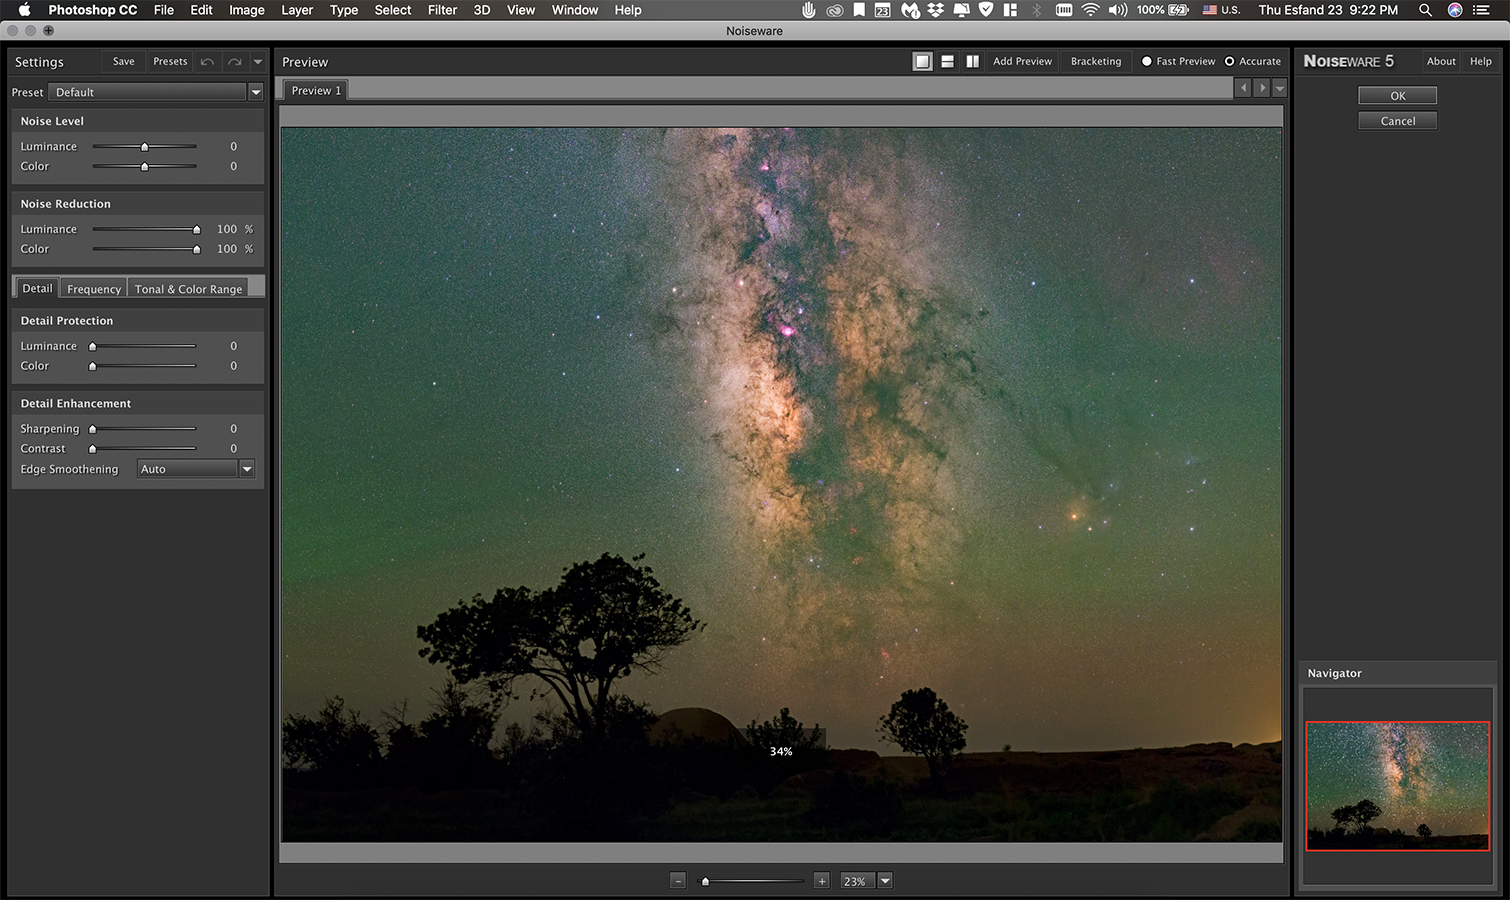Click the display mirroring menu bar icon
This screenshot has width=1510, height=900.
tap(961, 10)
